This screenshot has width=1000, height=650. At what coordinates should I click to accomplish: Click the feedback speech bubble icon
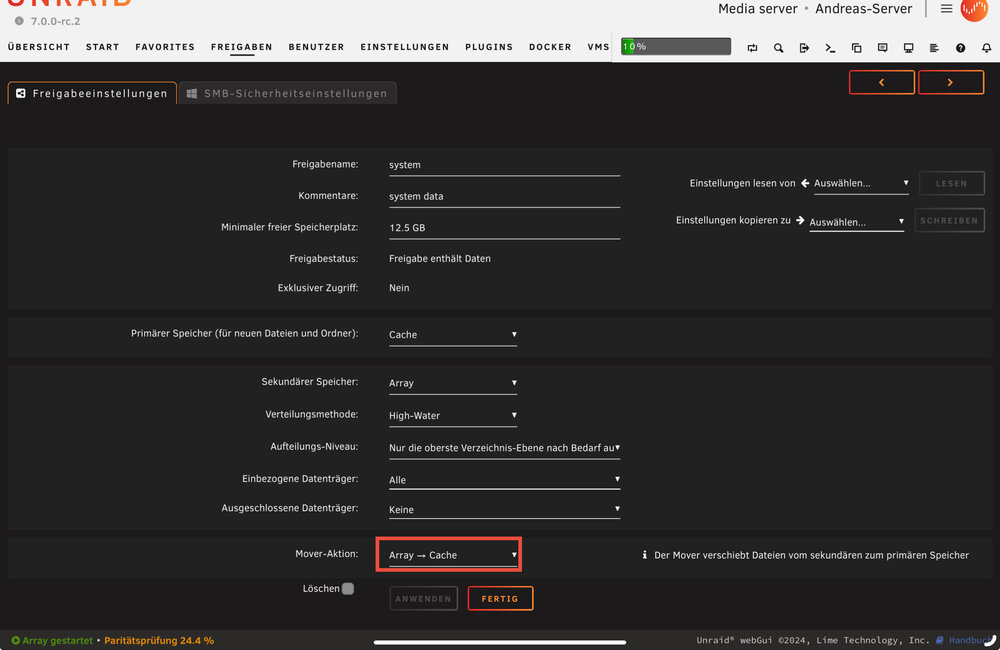883,48
